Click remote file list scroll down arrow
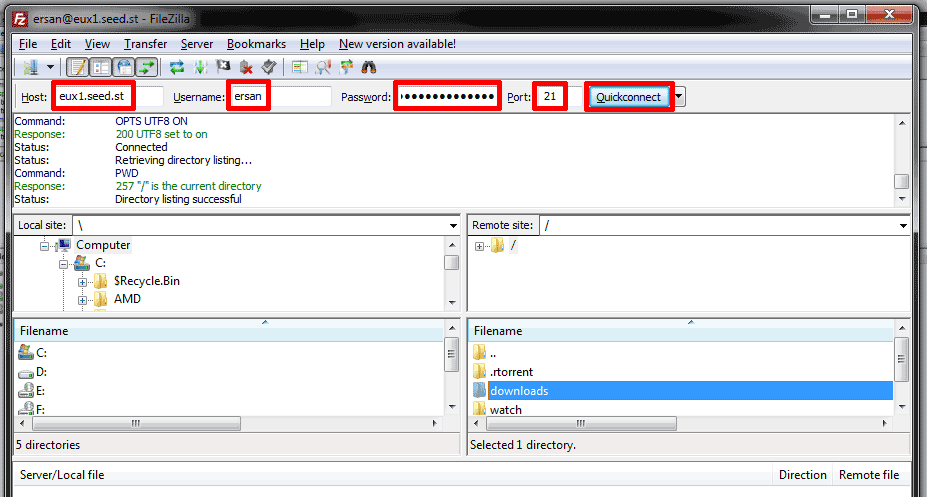 coord(902,407)
